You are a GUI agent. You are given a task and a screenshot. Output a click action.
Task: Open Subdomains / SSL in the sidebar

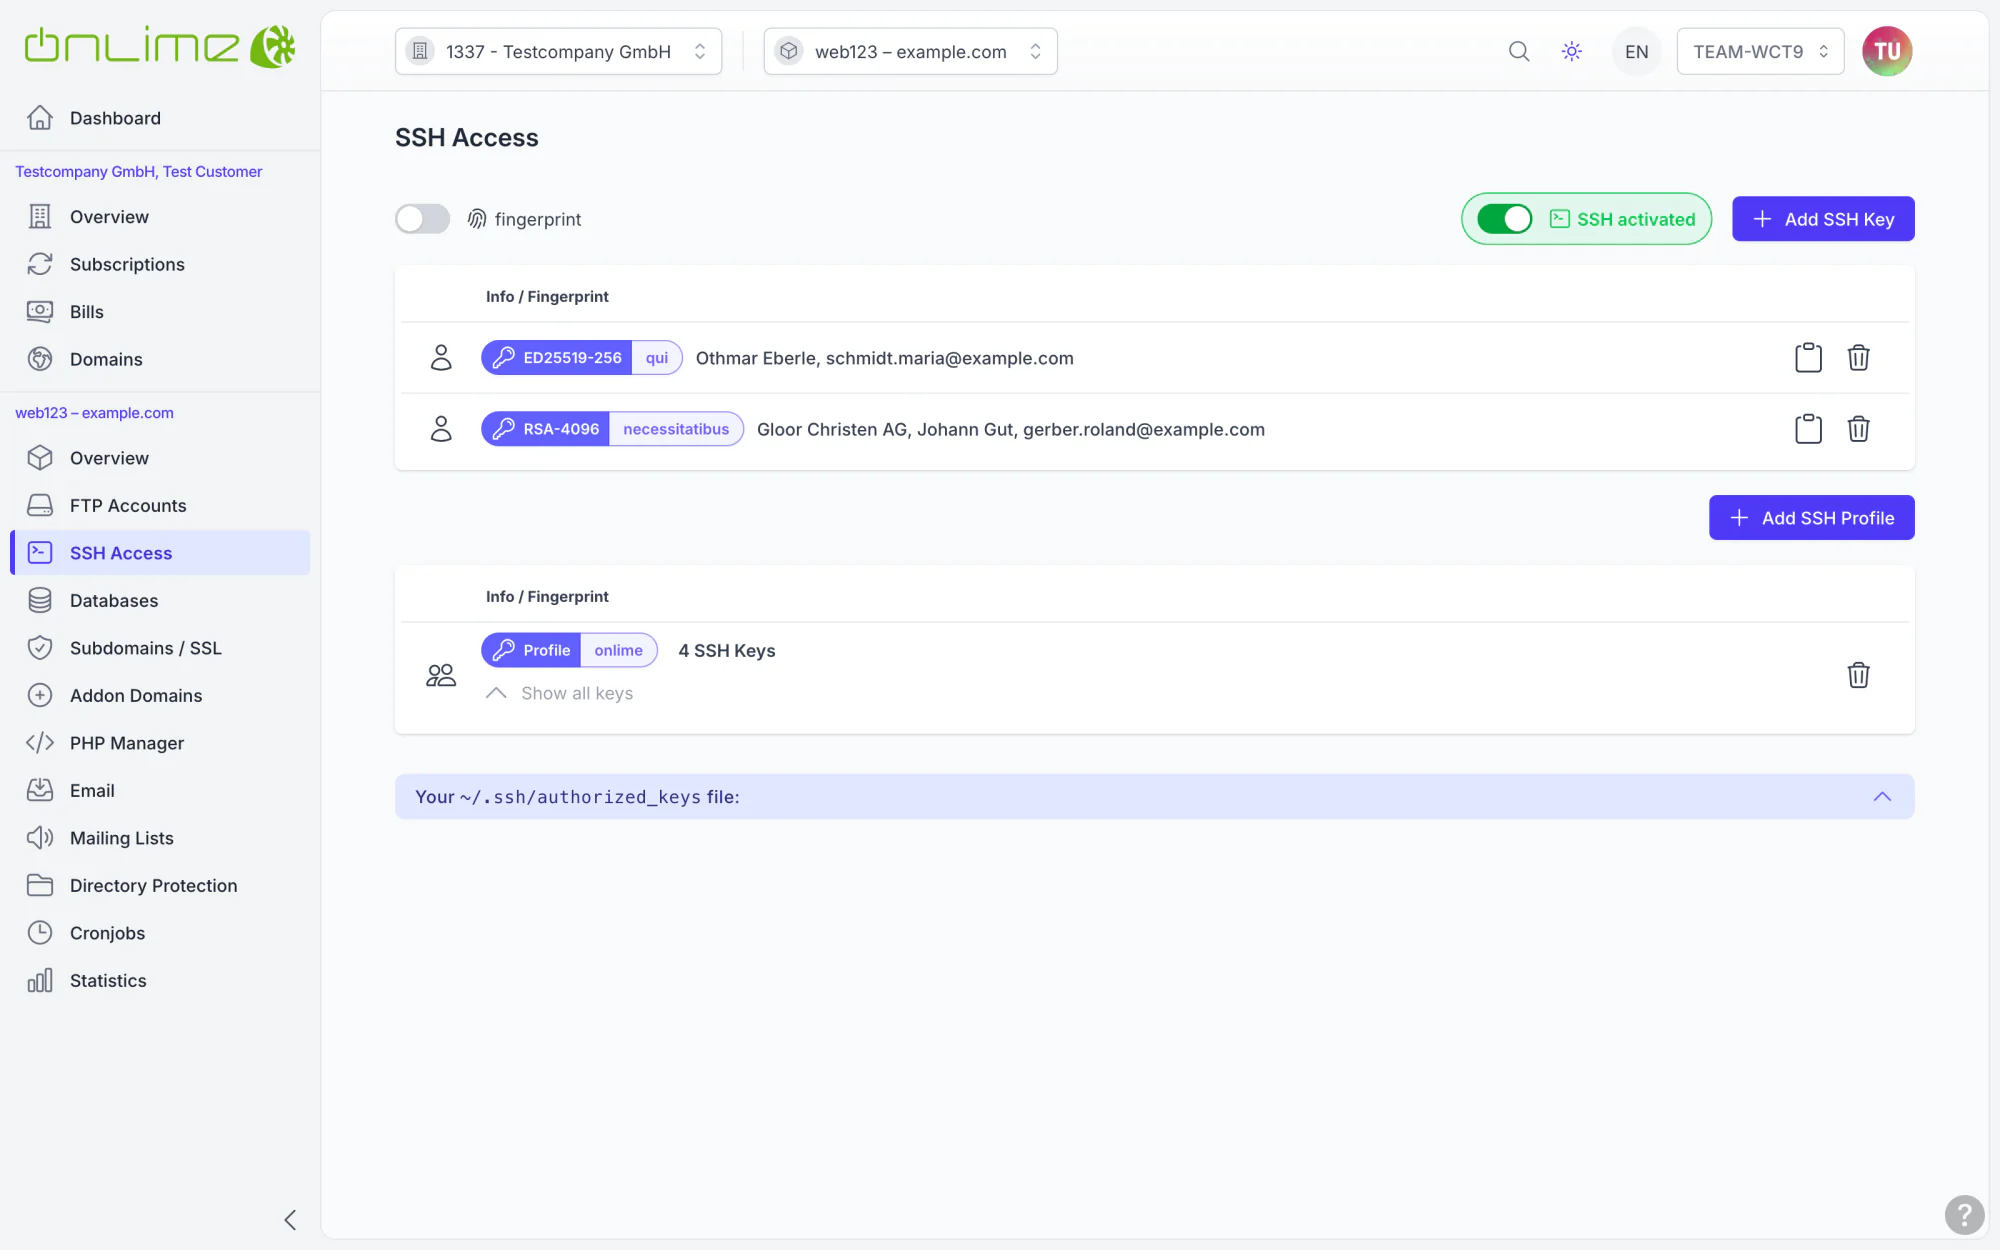(x=160, y=648)
